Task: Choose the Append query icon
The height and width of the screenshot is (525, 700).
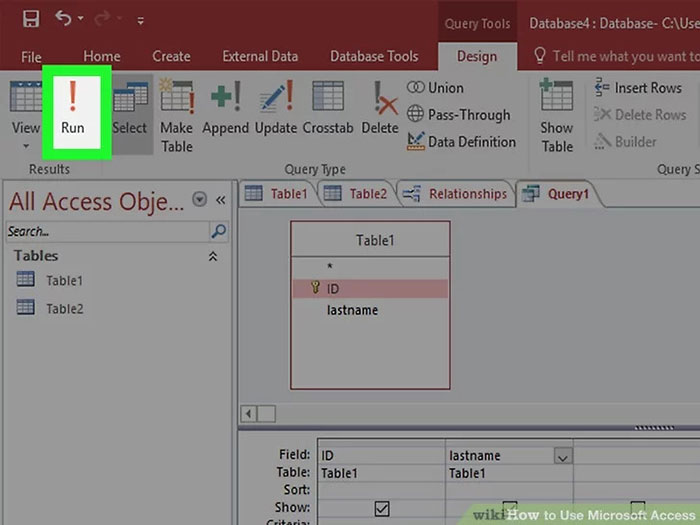Action: 225,108
